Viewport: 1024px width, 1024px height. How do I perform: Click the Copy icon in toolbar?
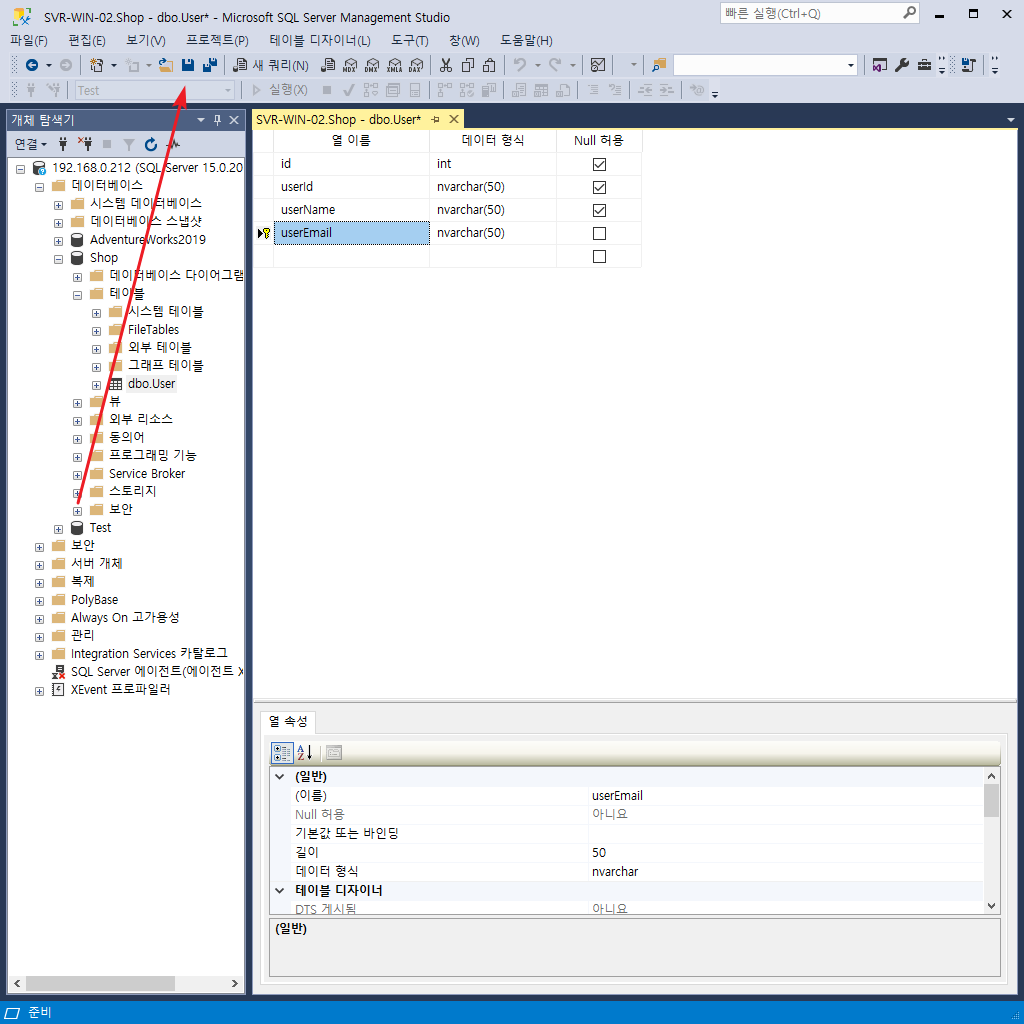tap(468, 65)
